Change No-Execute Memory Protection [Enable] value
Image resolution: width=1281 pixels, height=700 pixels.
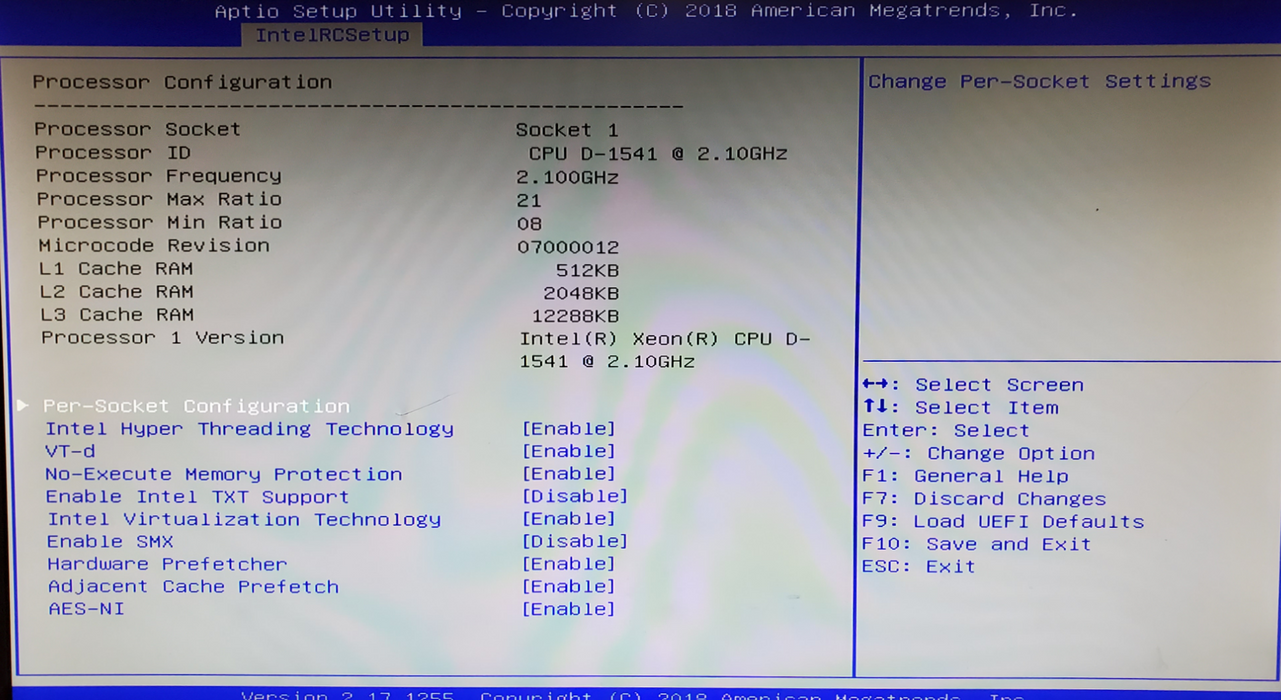pos(569,474)
